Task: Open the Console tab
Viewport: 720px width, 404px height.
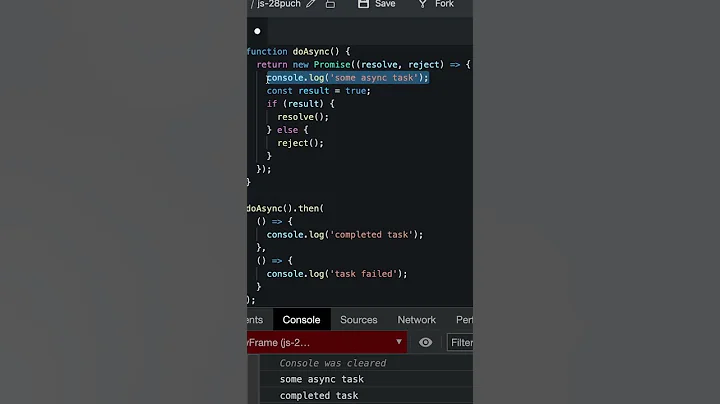Action: click(301, 320)
